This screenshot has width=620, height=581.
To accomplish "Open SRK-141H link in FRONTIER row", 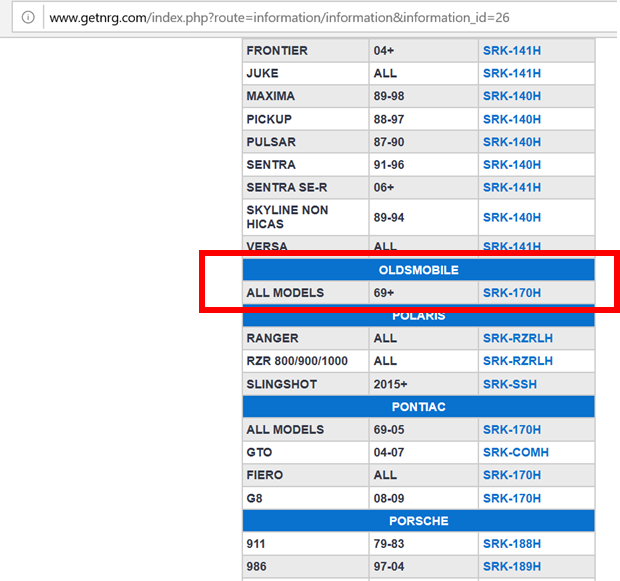I will pyautogui.click(x=512, y=51).
